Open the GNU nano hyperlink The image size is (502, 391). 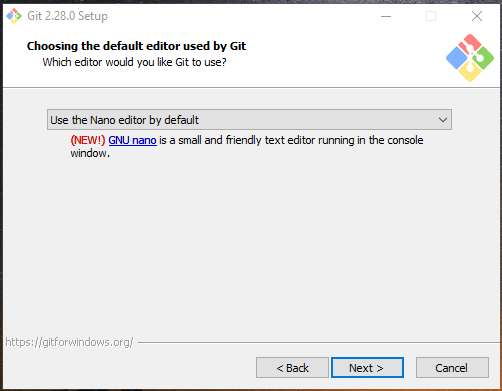132,140
